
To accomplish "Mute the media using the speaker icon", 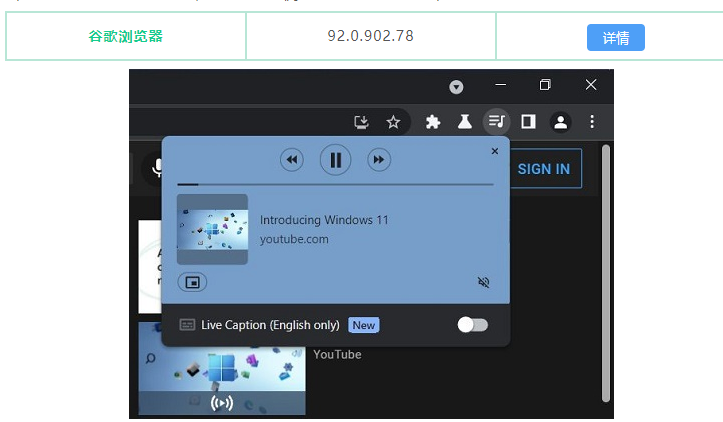I will pyautogui.click(x=484, y=283).
